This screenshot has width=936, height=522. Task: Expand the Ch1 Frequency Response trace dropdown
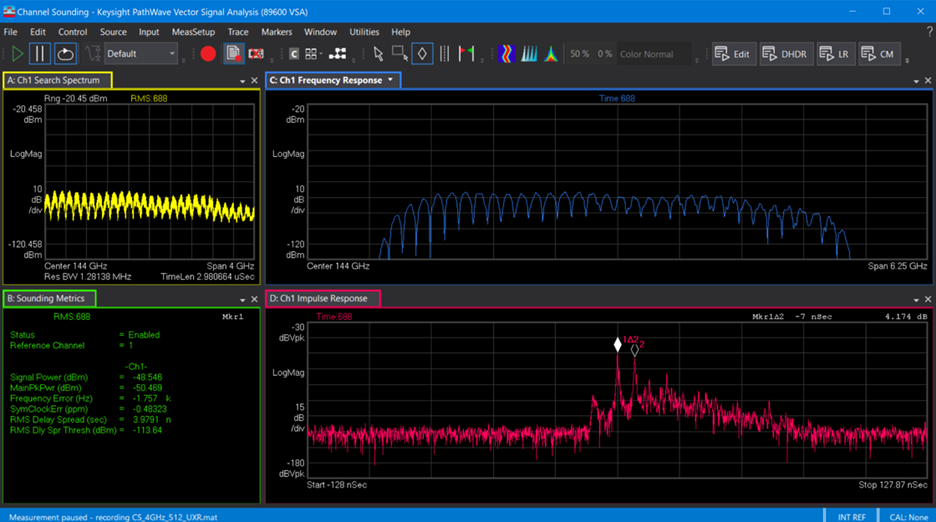(390, 80)
